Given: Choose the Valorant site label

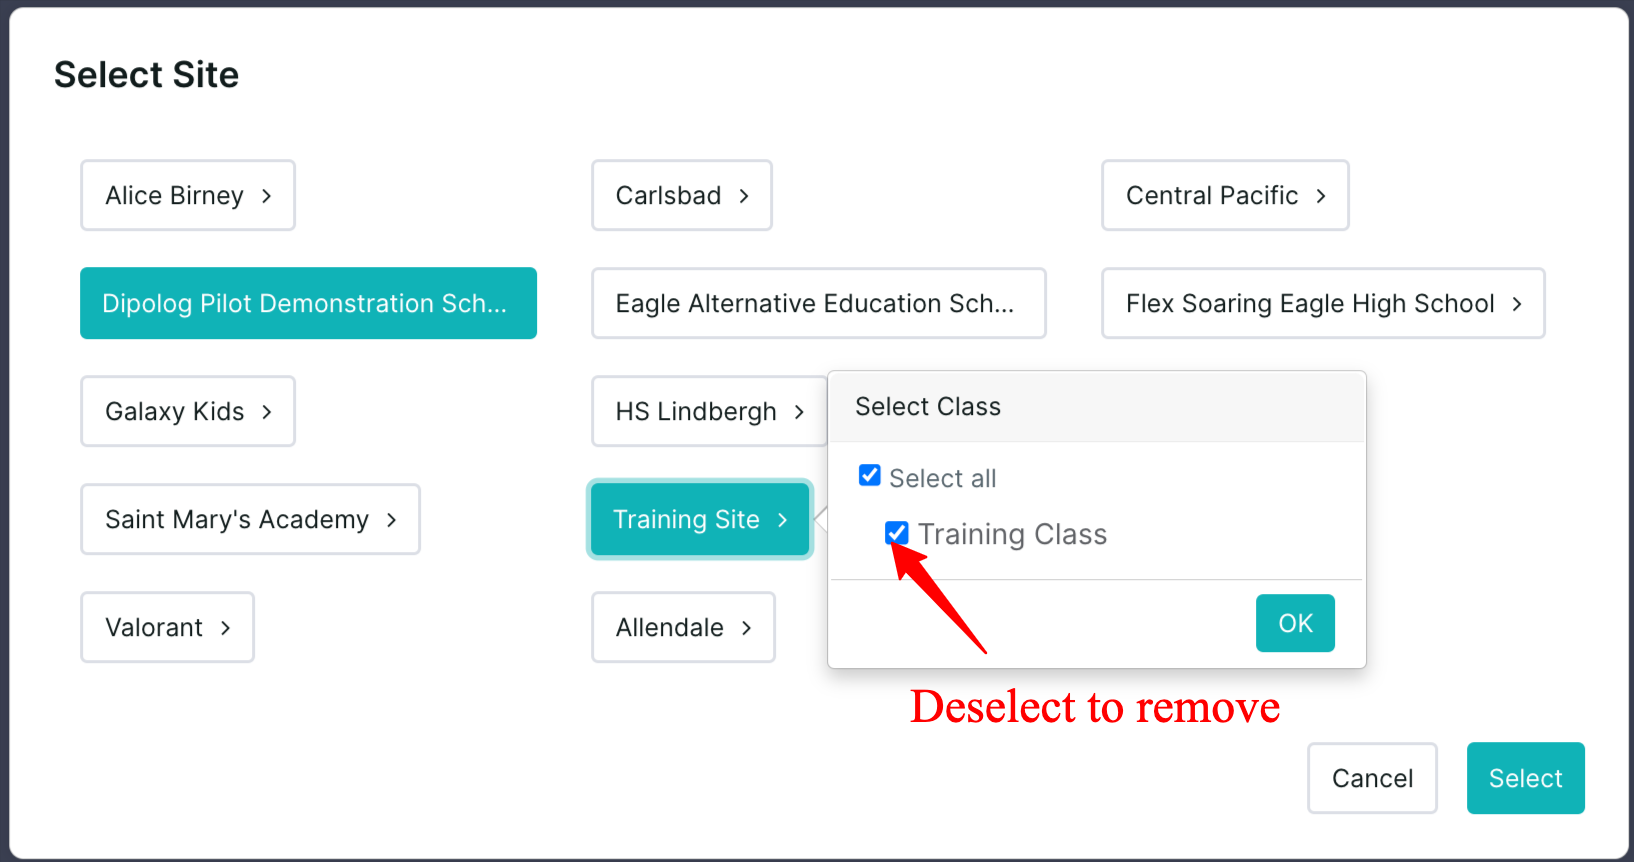Looking at the screenshot, I should (x=154, y=628).
